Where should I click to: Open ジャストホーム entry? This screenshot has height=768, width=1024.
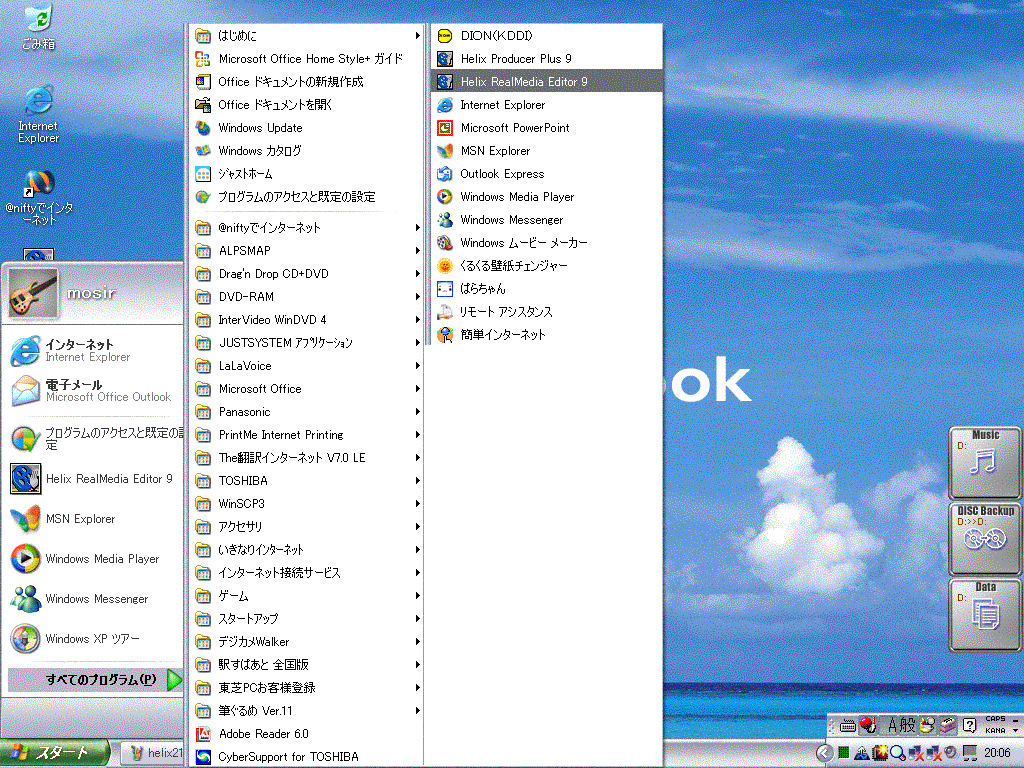tap(307, 174)
